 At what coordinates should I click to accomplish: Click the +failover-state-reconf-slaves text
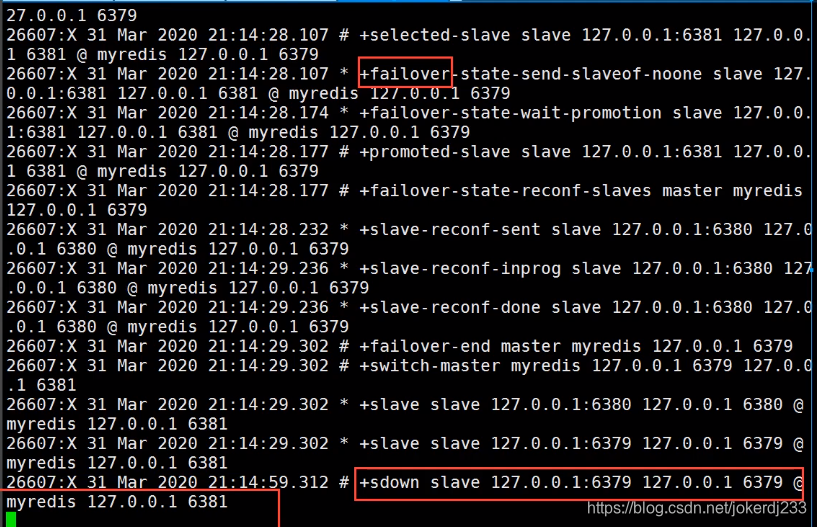point(505,191)
